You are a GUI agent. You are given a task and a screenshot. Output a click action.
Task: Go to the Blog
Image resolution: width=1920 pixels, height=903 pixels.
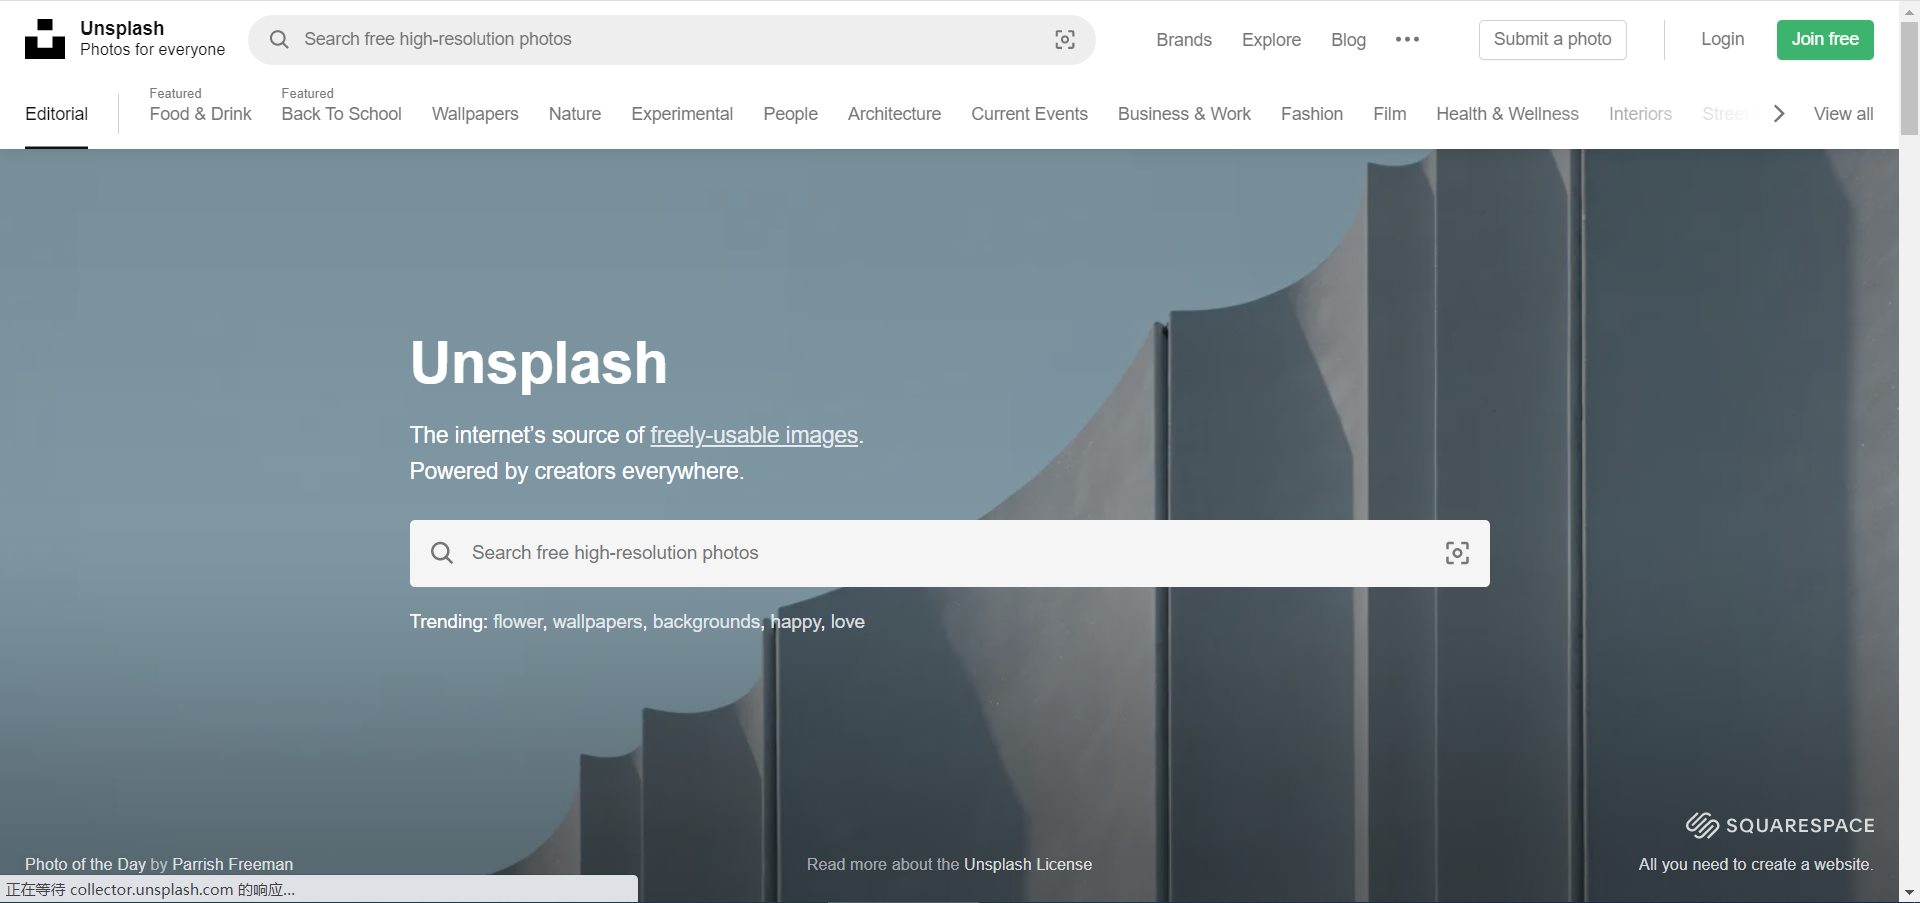[x=1348, y=40]
